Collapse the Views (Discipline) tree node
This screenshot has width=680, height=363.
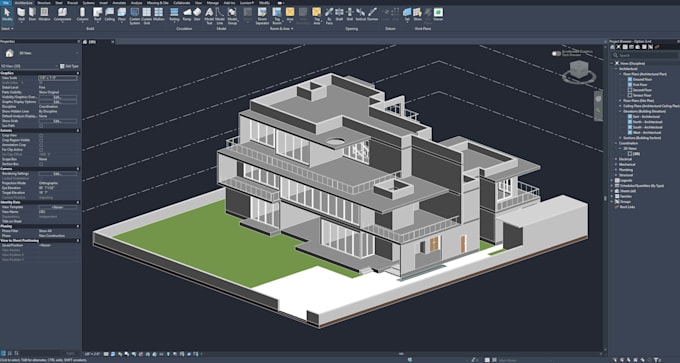pyautogui.click(x=612, y=63)
